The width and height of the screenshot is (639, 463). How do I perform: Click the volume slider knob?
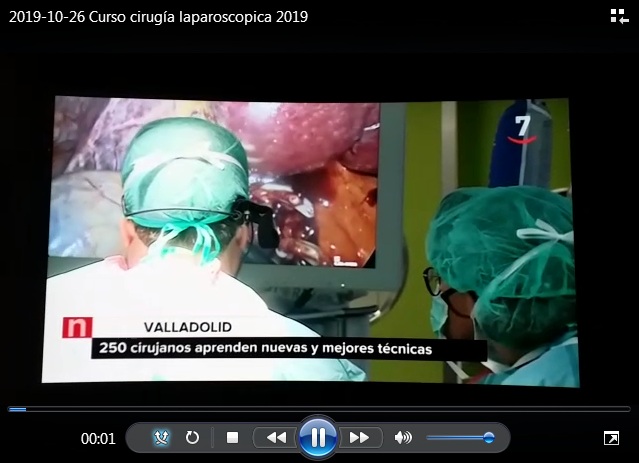488,437
